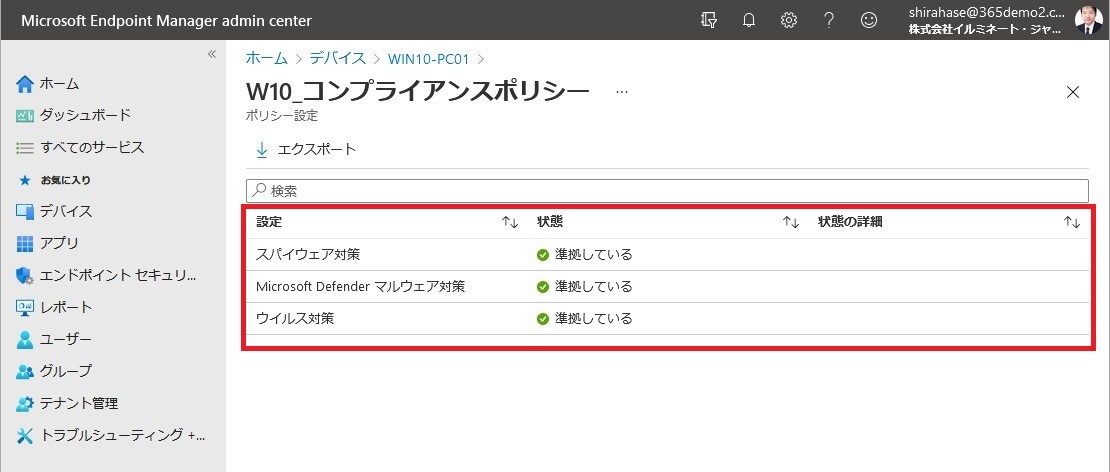Open すべてのサービス in the sidebar
The width and height of the screenshot is (1110, 472).
click(x=92, y=147)
